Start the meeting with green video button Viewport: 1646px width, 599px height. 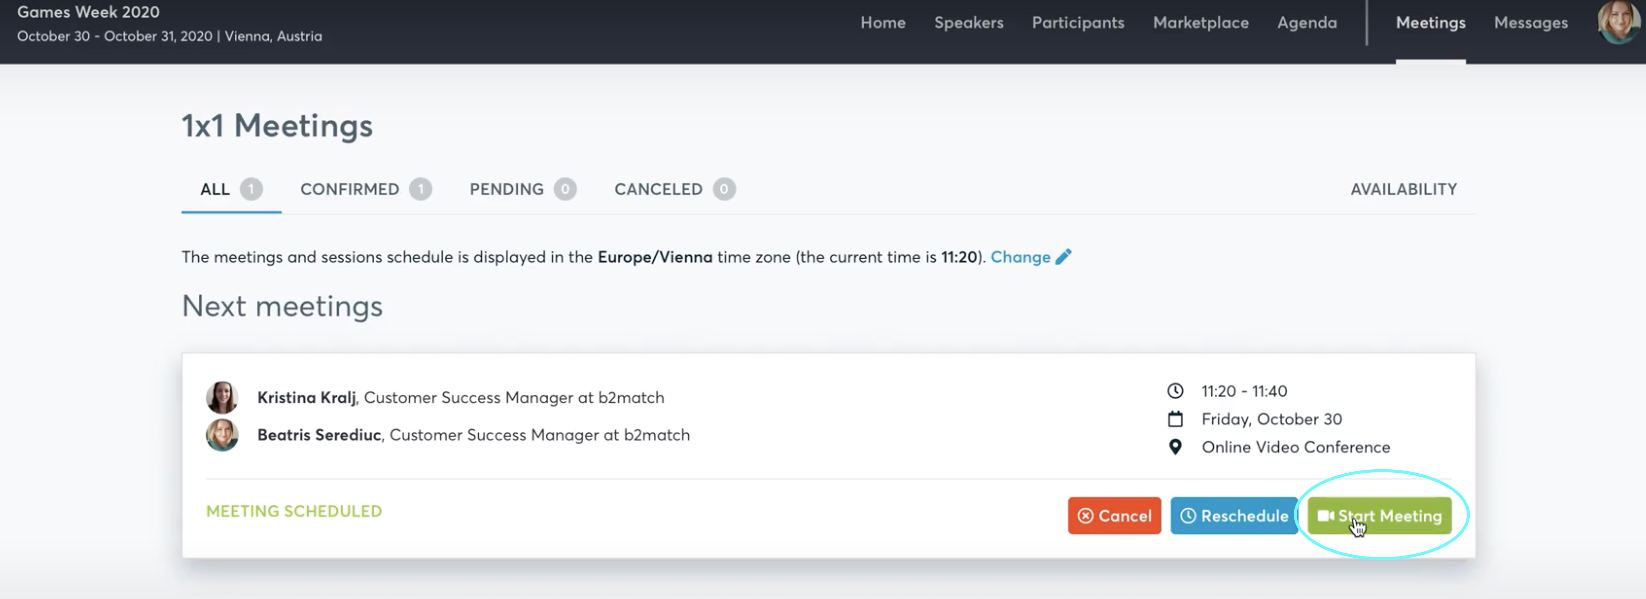pyautogui.click(x=1380, y=516)
